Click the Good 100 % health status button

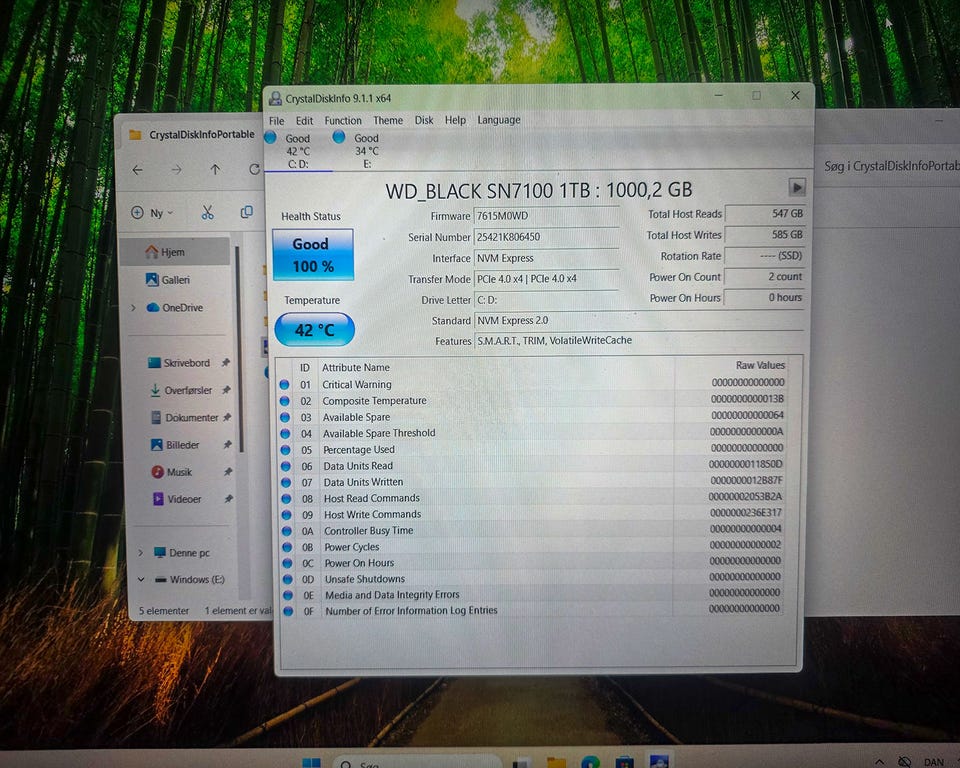coord(313,255)
